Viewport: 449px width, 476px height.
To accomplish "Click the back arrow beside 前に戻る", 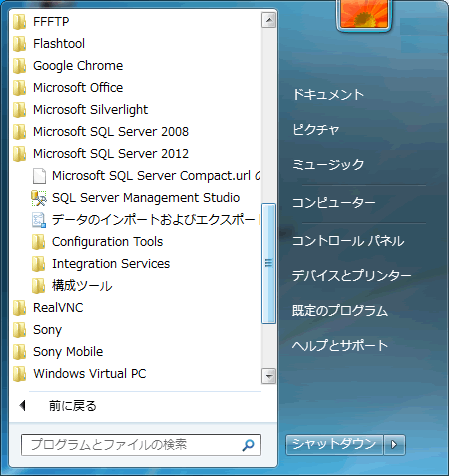I will (x=22, y=406).
